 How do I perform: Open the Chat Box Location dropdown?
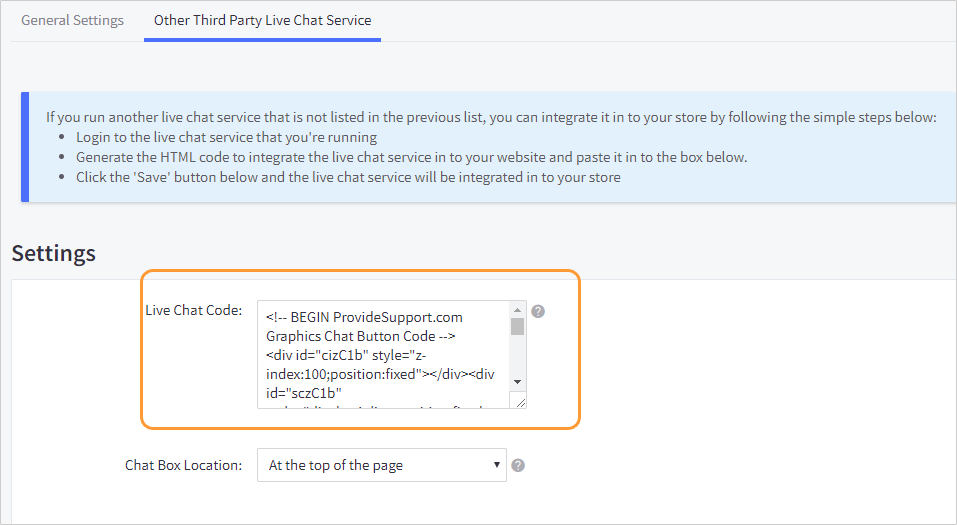381,465
